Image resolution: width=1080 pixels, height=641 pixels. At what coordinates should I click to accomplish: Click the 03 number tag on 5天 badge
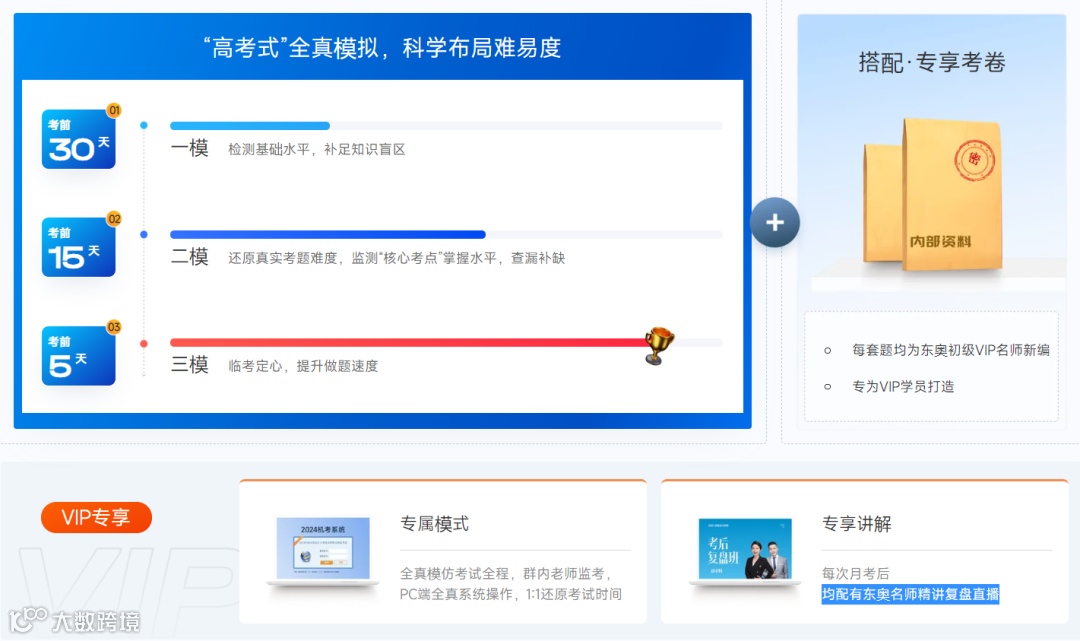114,327
